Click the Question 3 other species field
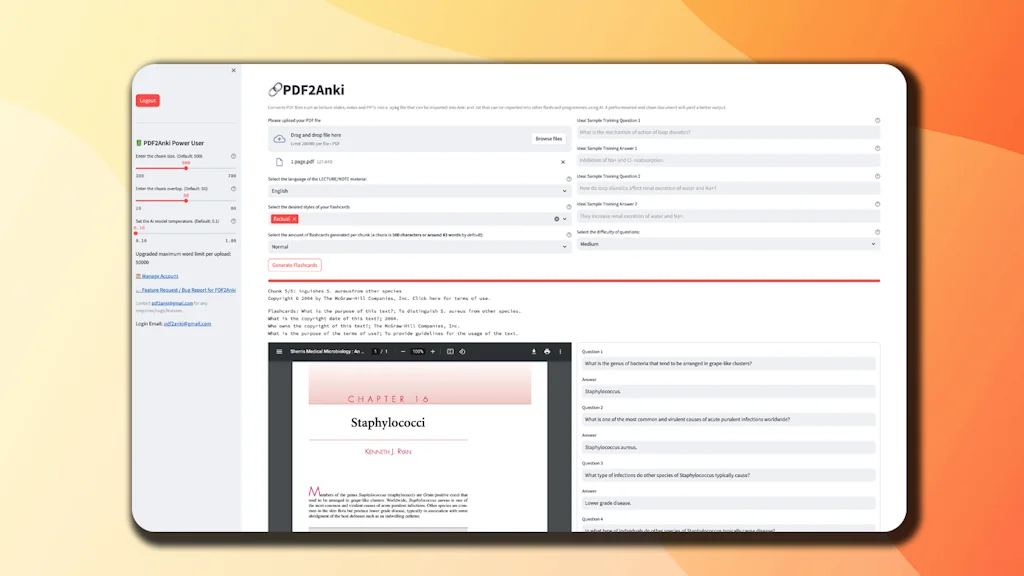The height and width of the screenshot is (576, 1024). [x=728, y=475]
